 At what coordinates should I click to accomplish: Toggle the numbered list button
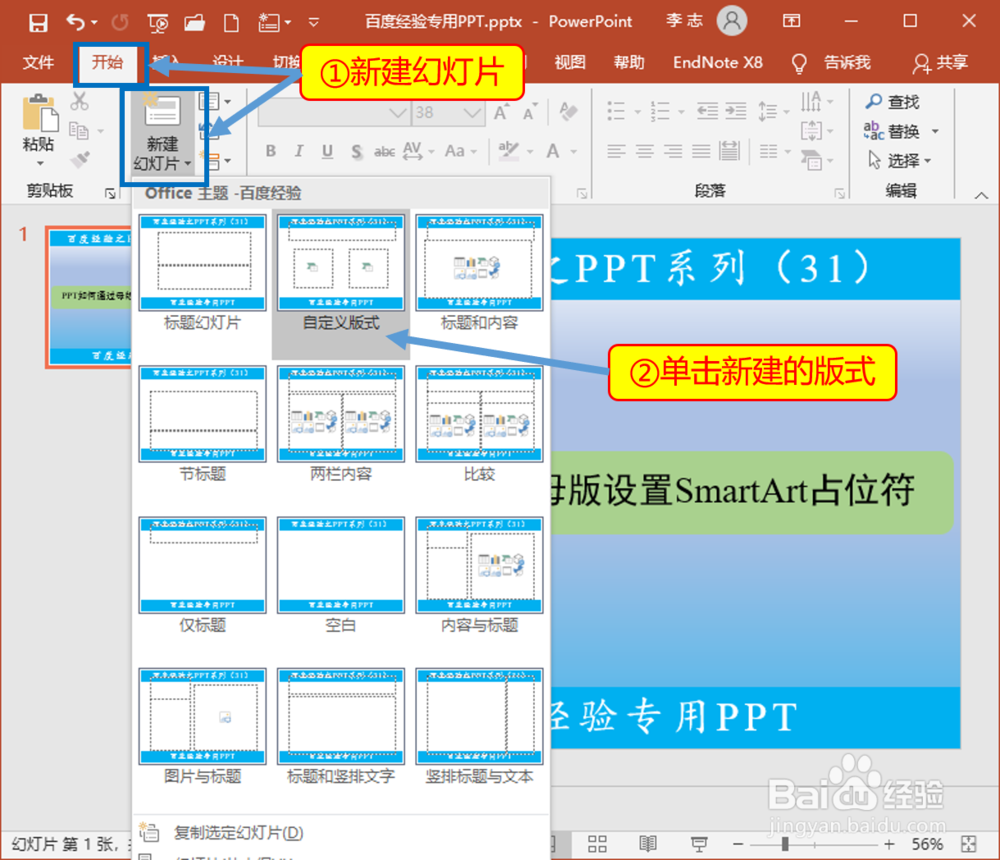point(659,112)
